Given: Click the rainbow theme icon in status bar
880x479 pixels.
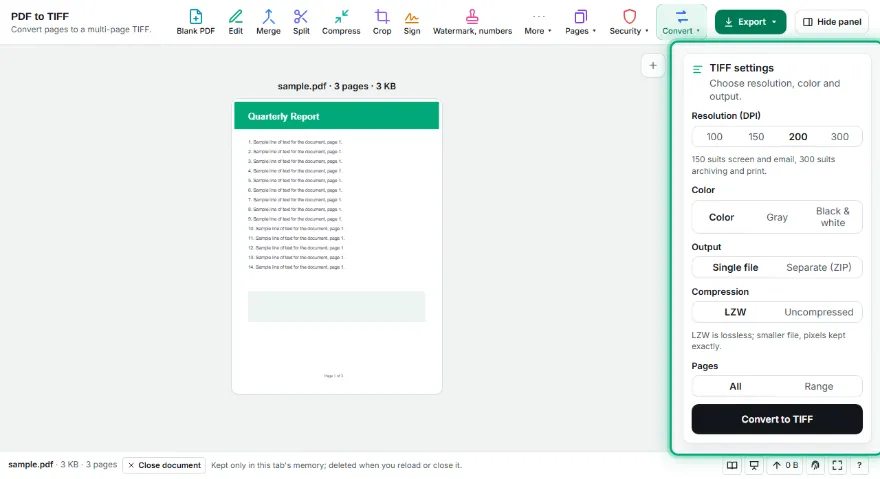Looking at the screenshot, I should click(x=815, y=465).
